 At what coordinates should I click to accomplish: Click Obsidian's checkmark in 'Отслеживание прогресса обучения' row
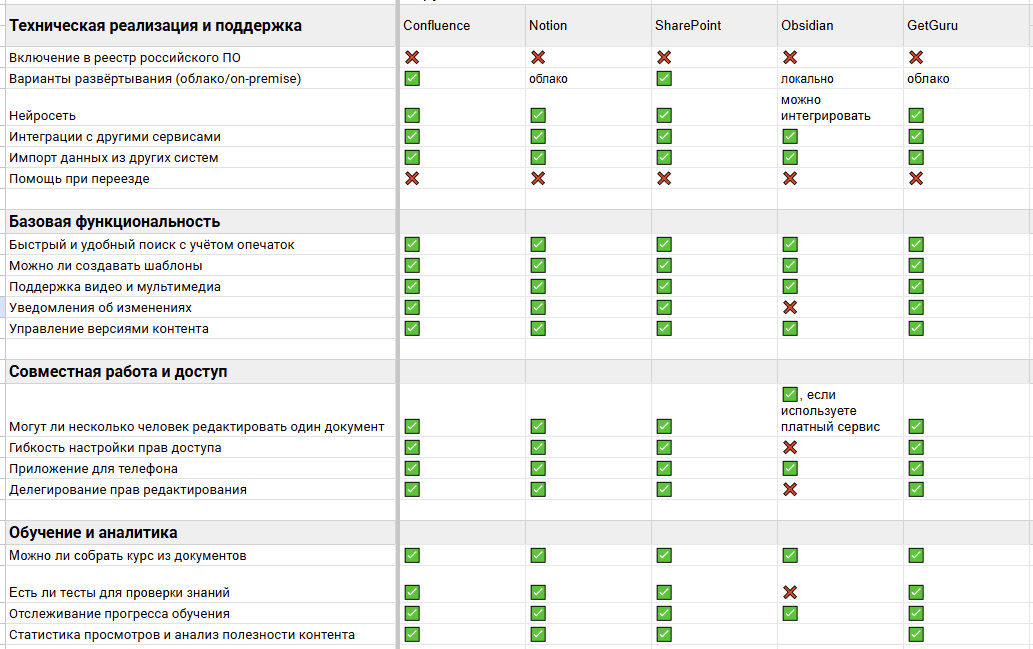790,613
